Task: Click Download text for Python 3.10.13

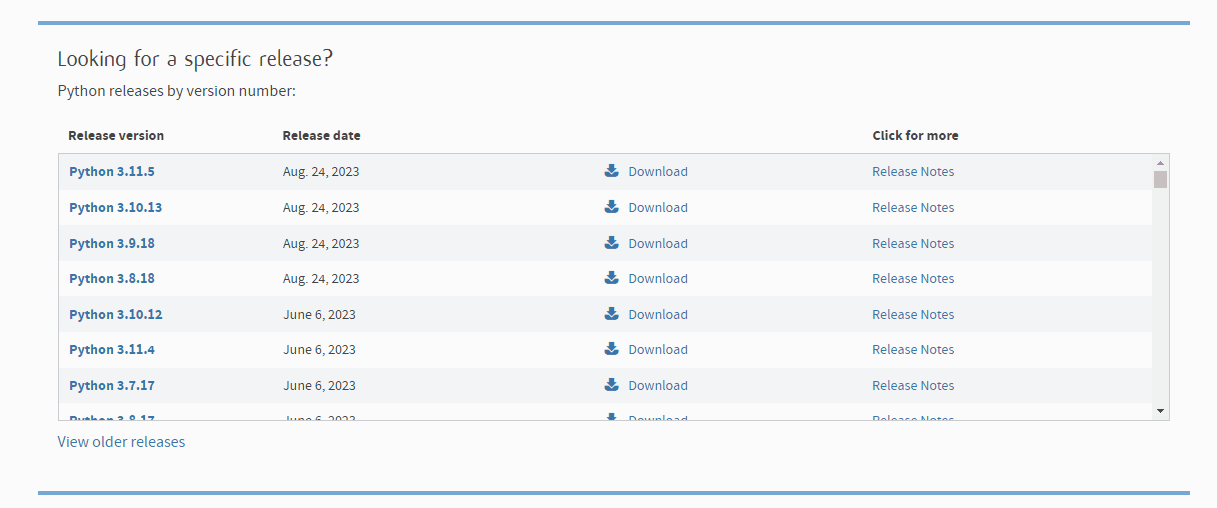Action: click(x=658, y=207)
